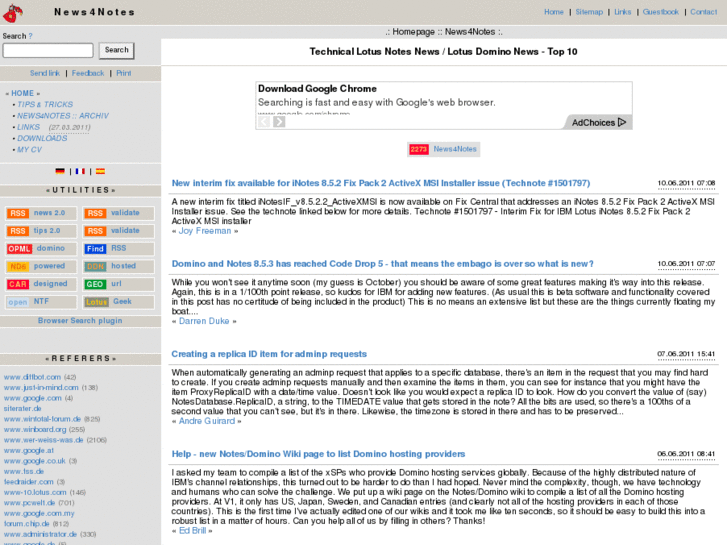727x545 pixels.
Task: Open the Guestbook link
Action: pos(660,12)
